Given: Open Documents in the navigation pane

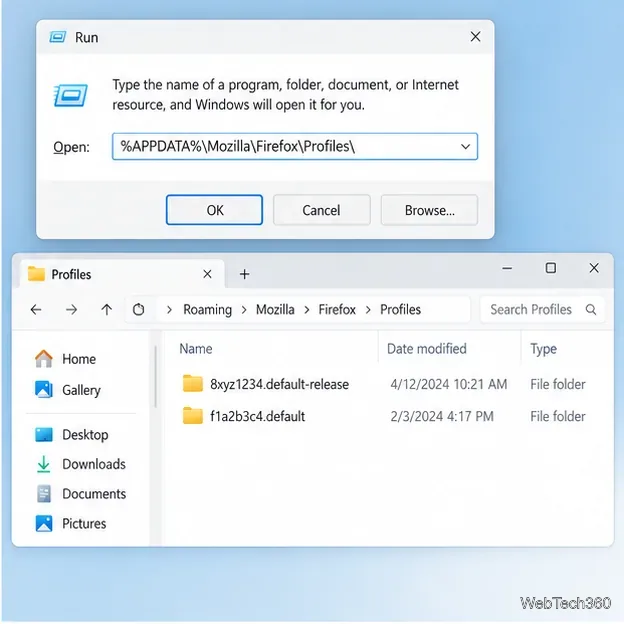Looking at the screenshot, I should pyautogui.click(x=81, y=494).
